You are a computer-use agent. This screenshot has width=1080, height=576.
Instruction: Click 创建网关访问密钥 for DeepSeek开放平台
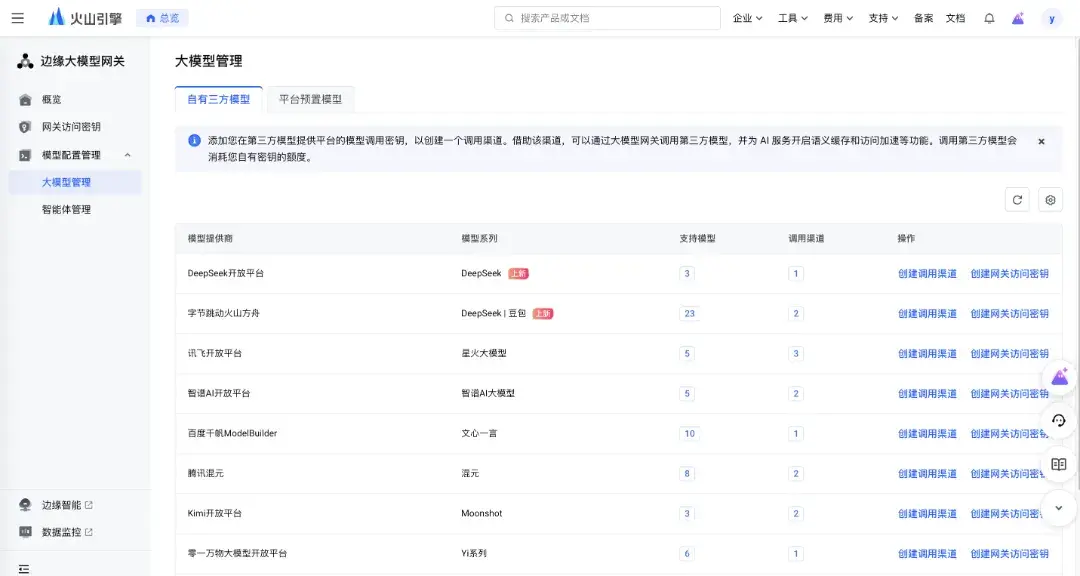1010,274
